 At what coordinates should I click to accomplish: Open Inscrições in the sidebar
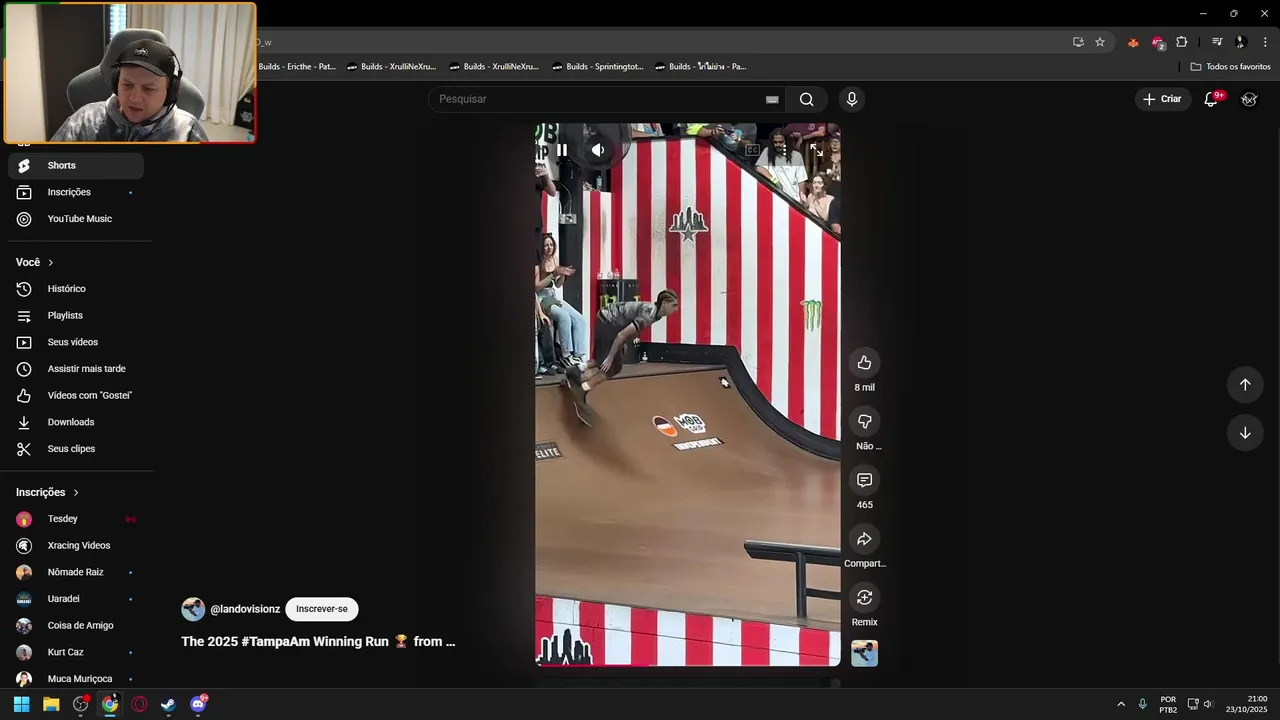pos(76,192)
